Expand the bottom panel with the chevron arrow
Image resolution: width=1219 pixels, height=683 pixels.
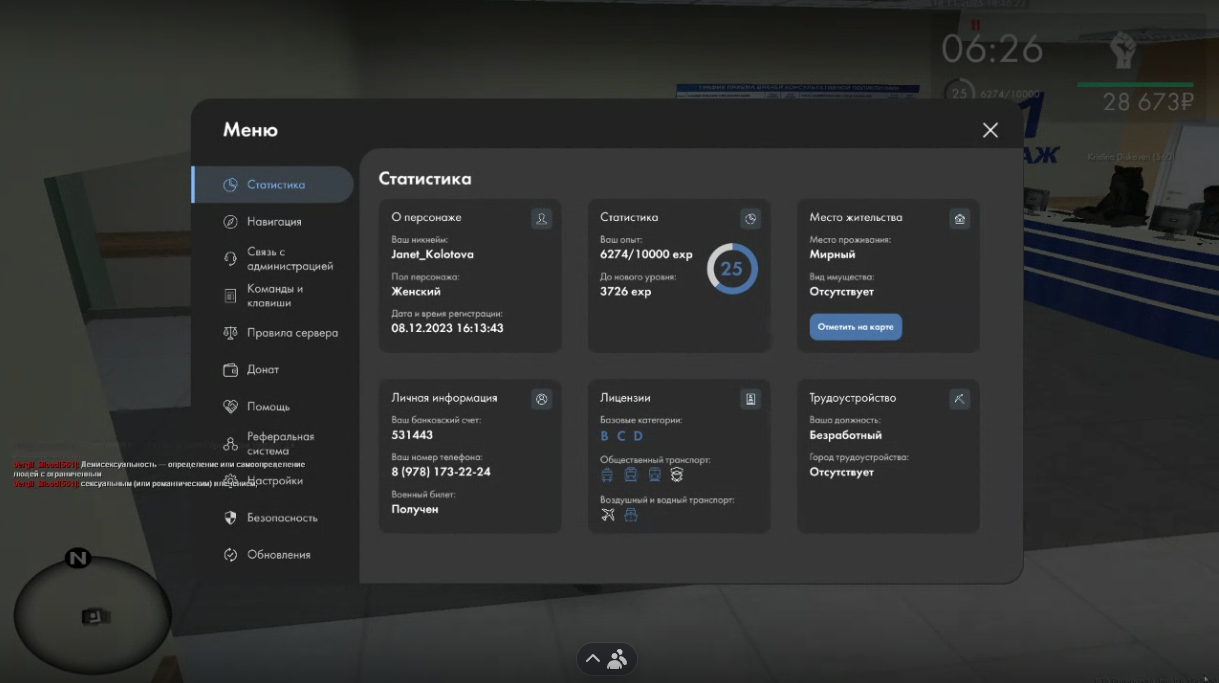(592, 659)
